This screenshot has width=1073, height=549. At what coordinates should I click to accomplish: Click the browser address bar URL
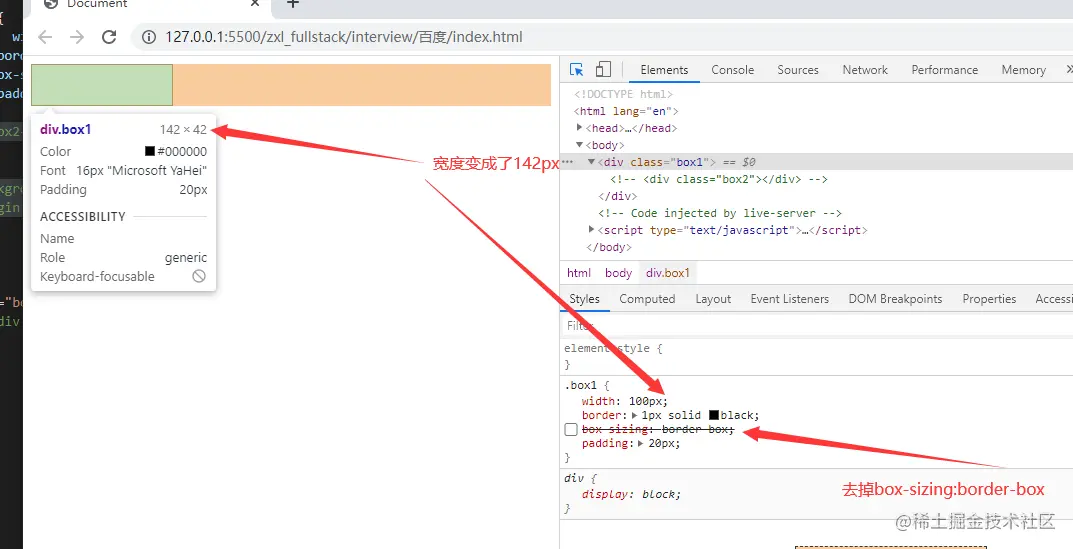[x=344, y=37]
